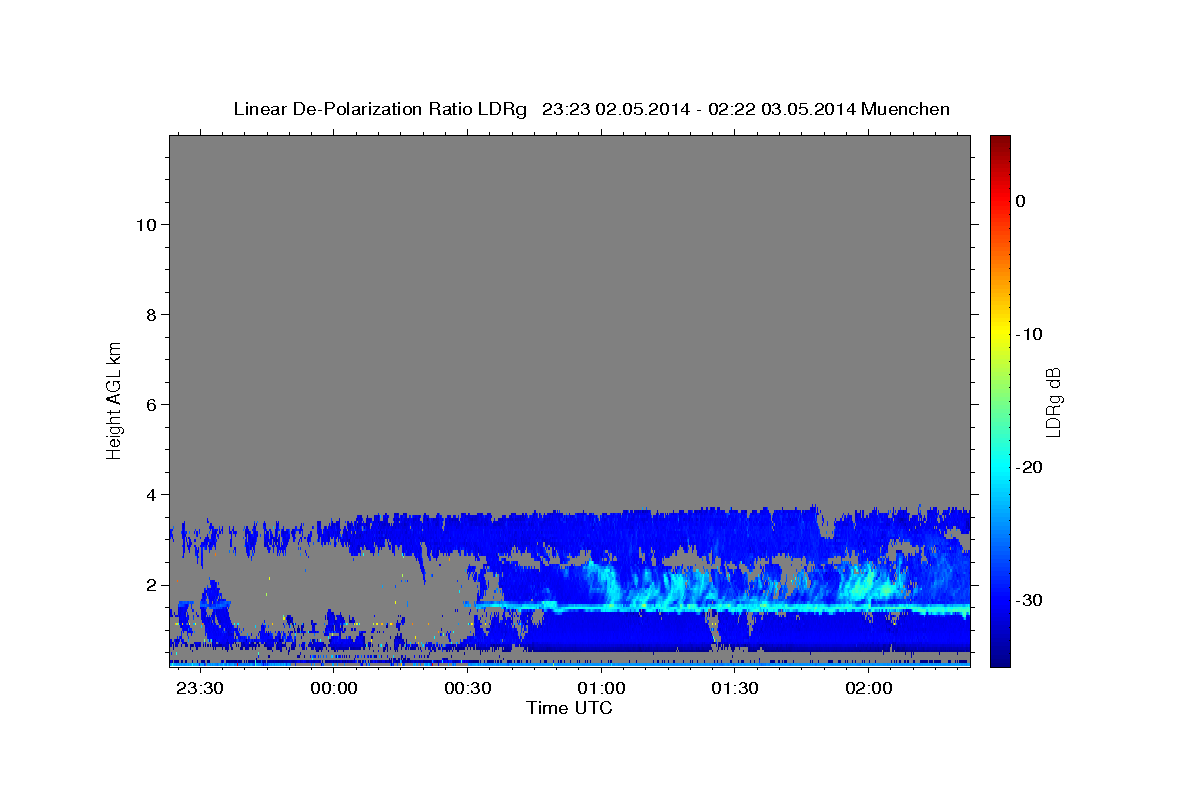This screenshot has width=1200, height=800.
Task: Click the '01:30' time tick label
Action: pyautogui.click(x=735, y=690)
